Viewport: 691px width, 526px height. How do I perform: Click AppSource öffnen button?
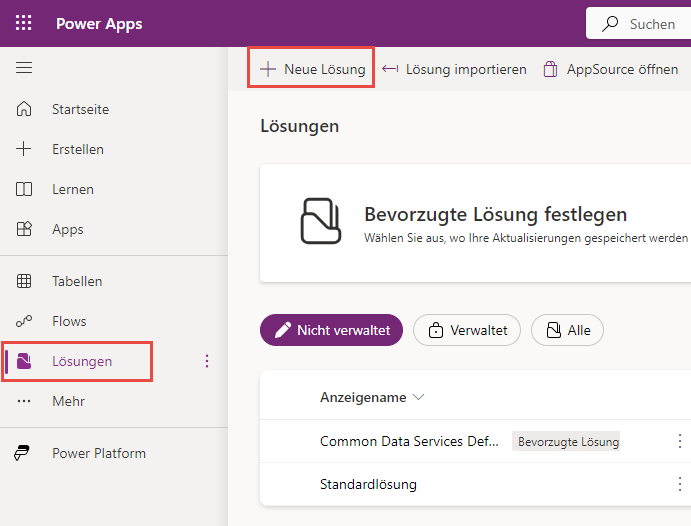[611, 69]
